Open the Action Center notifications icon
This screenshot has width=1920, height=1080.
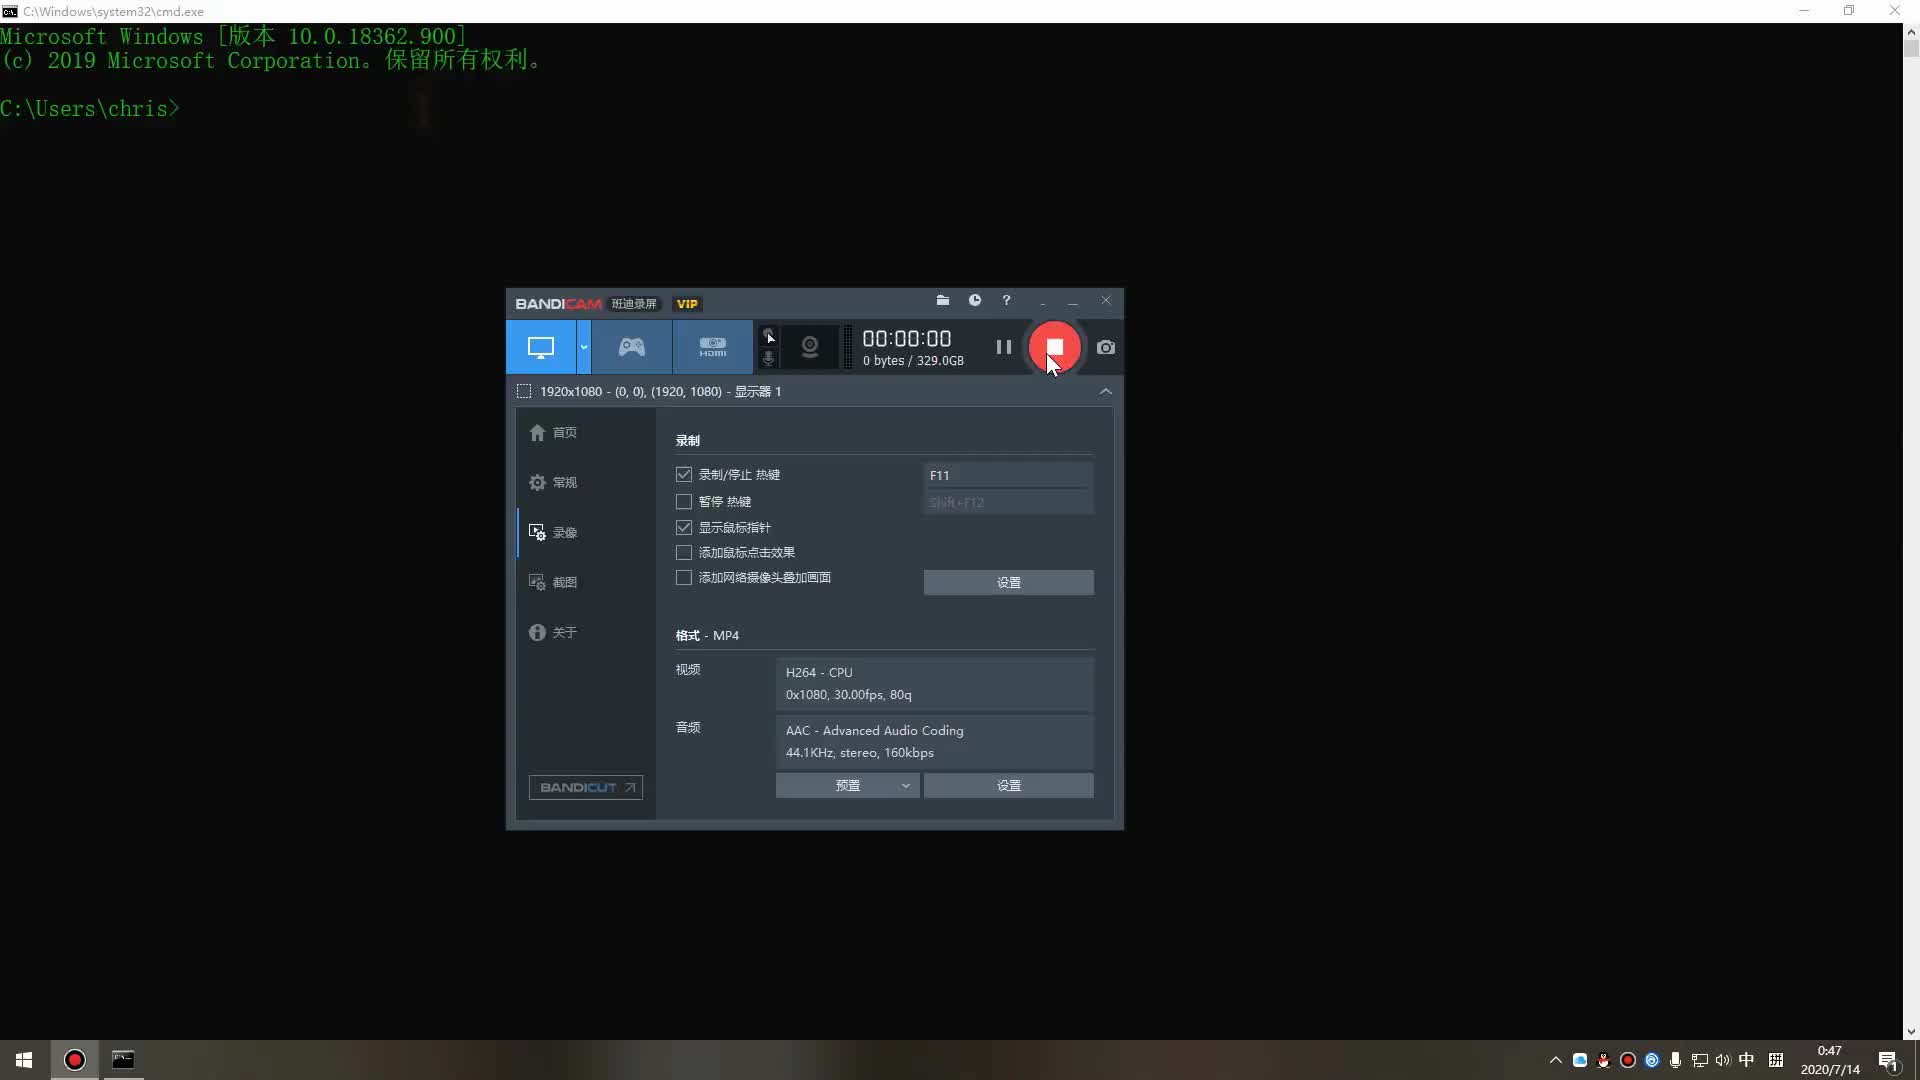(1888, 1060)
